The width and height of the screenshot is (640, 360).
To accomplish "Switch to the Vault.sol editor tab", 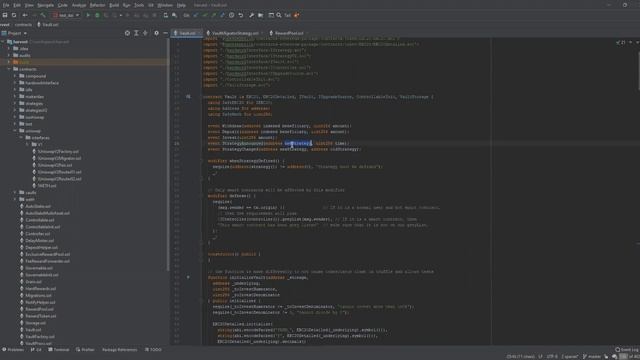I will pyautogui.click(x=187, y=33).
